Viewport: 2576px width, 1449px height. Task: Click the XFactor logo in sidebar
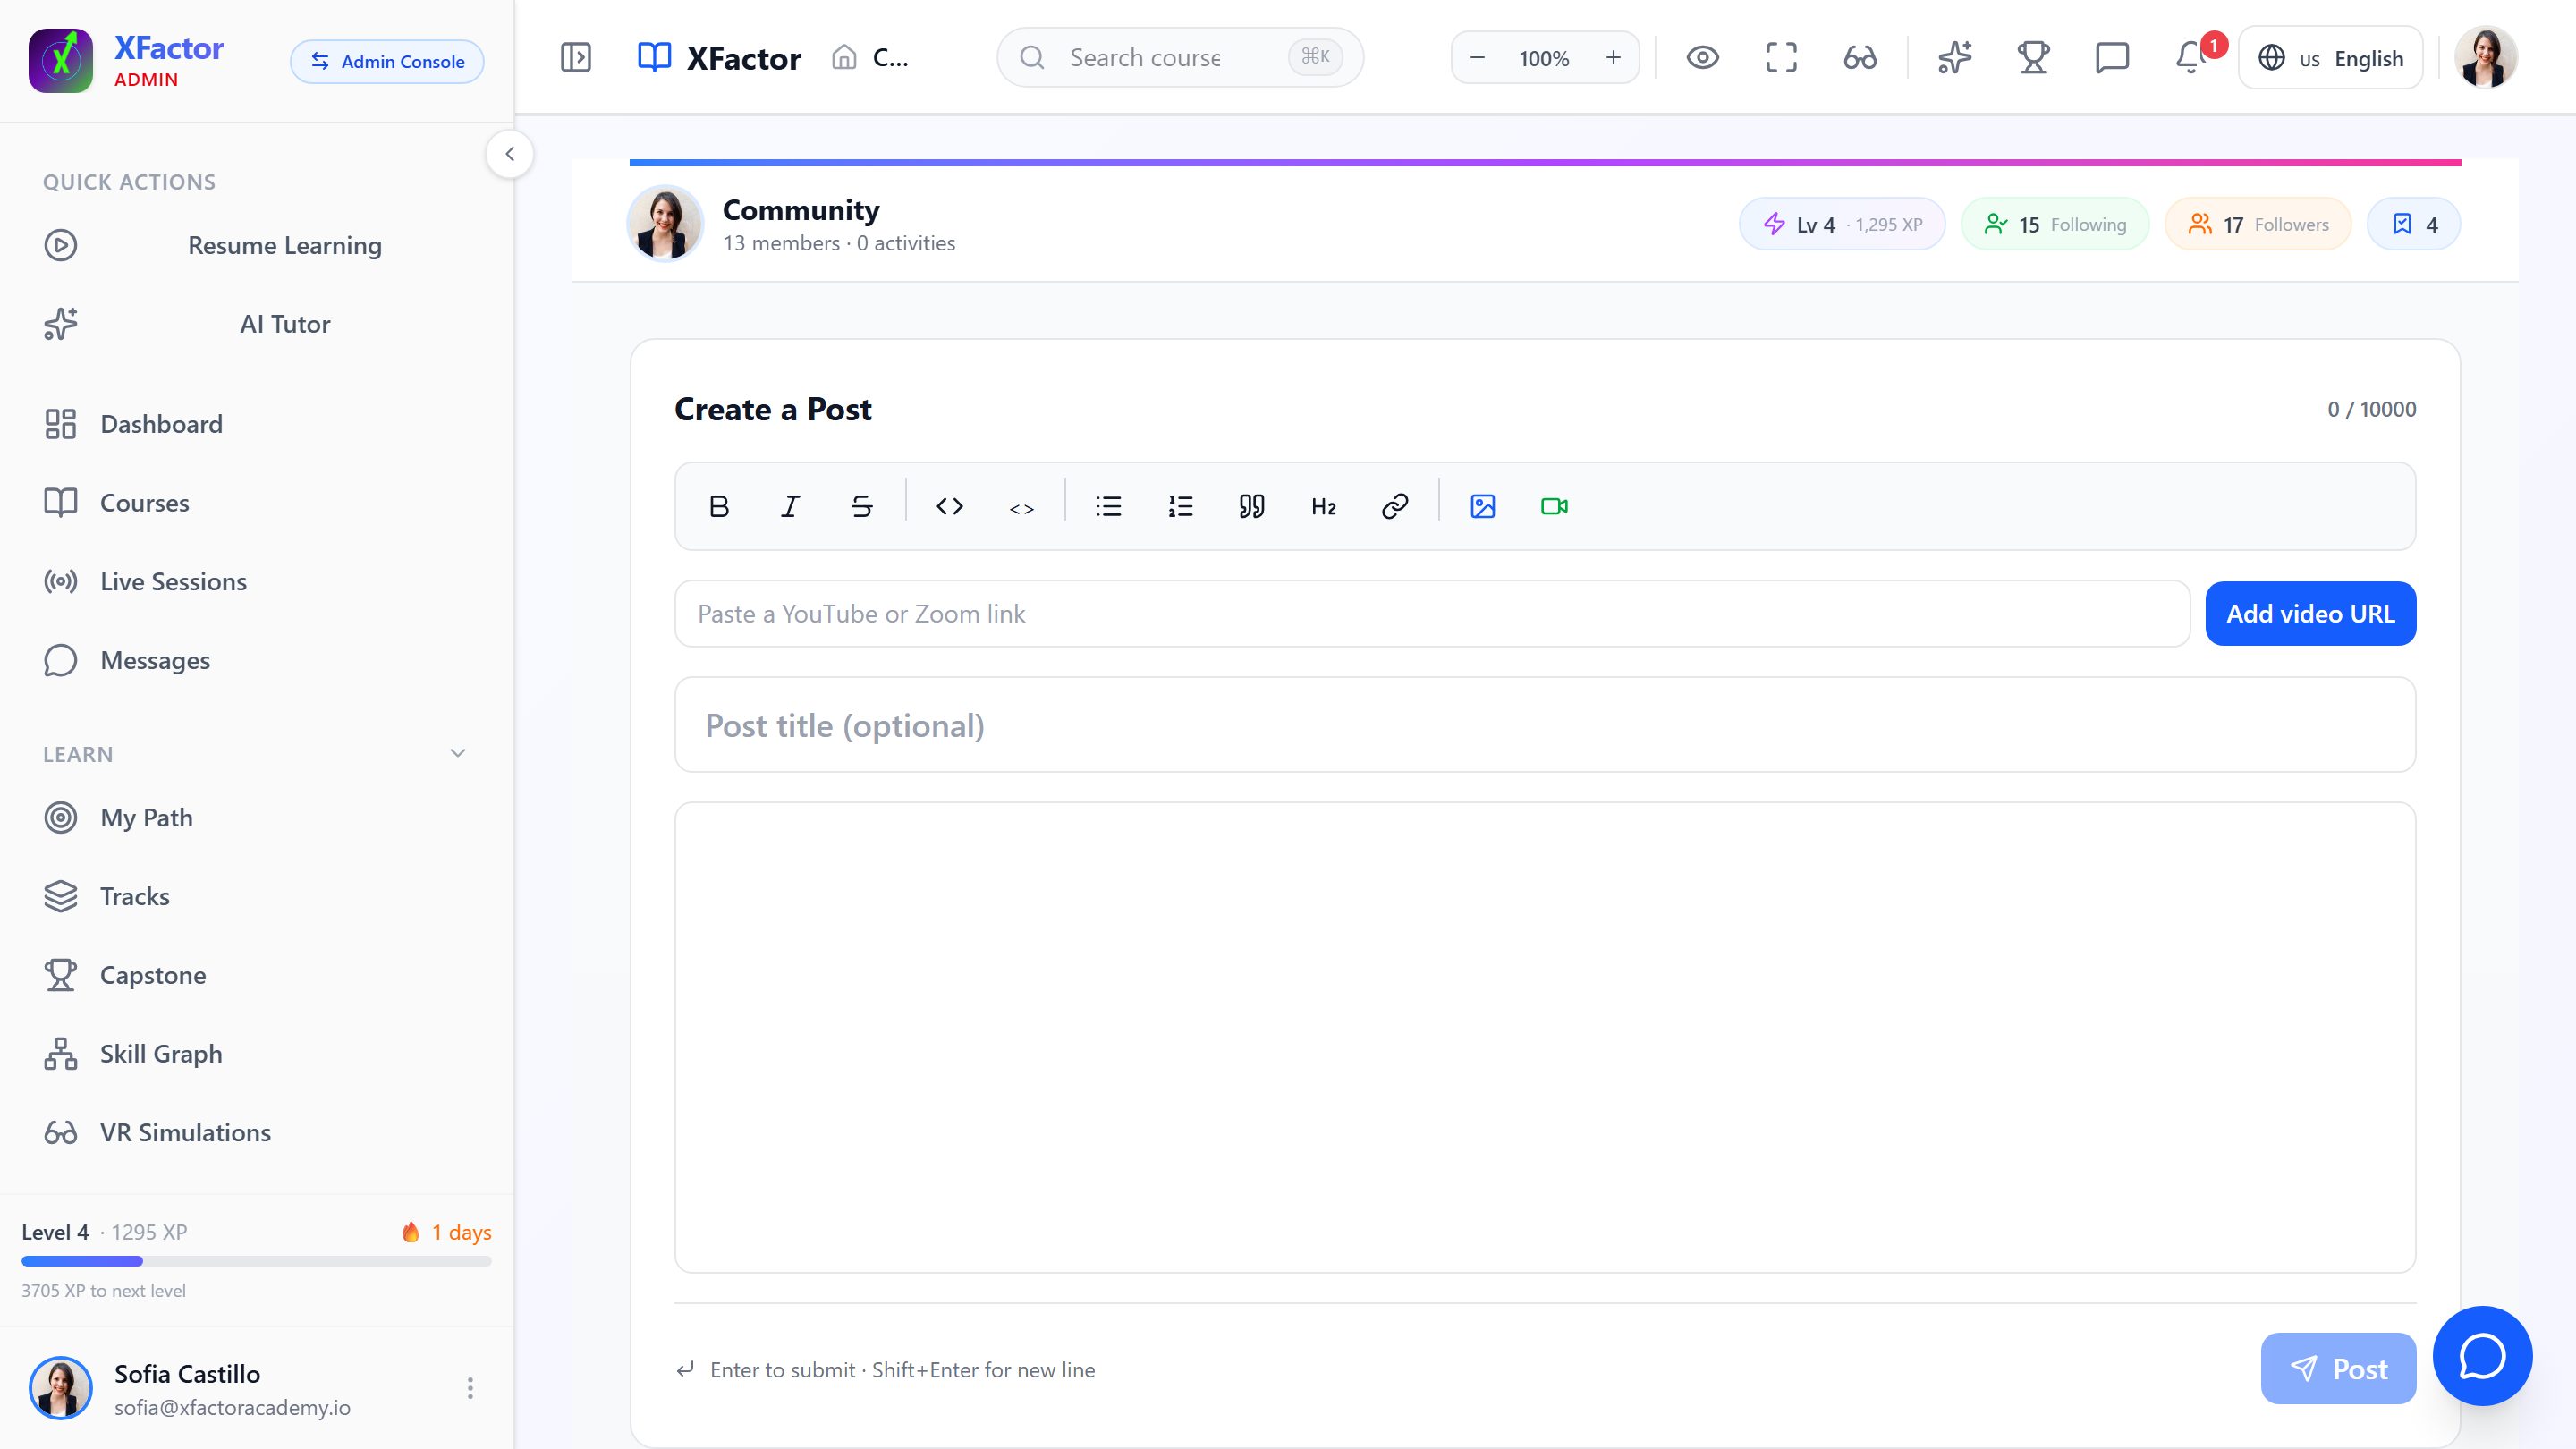click(x=61, y=60)
